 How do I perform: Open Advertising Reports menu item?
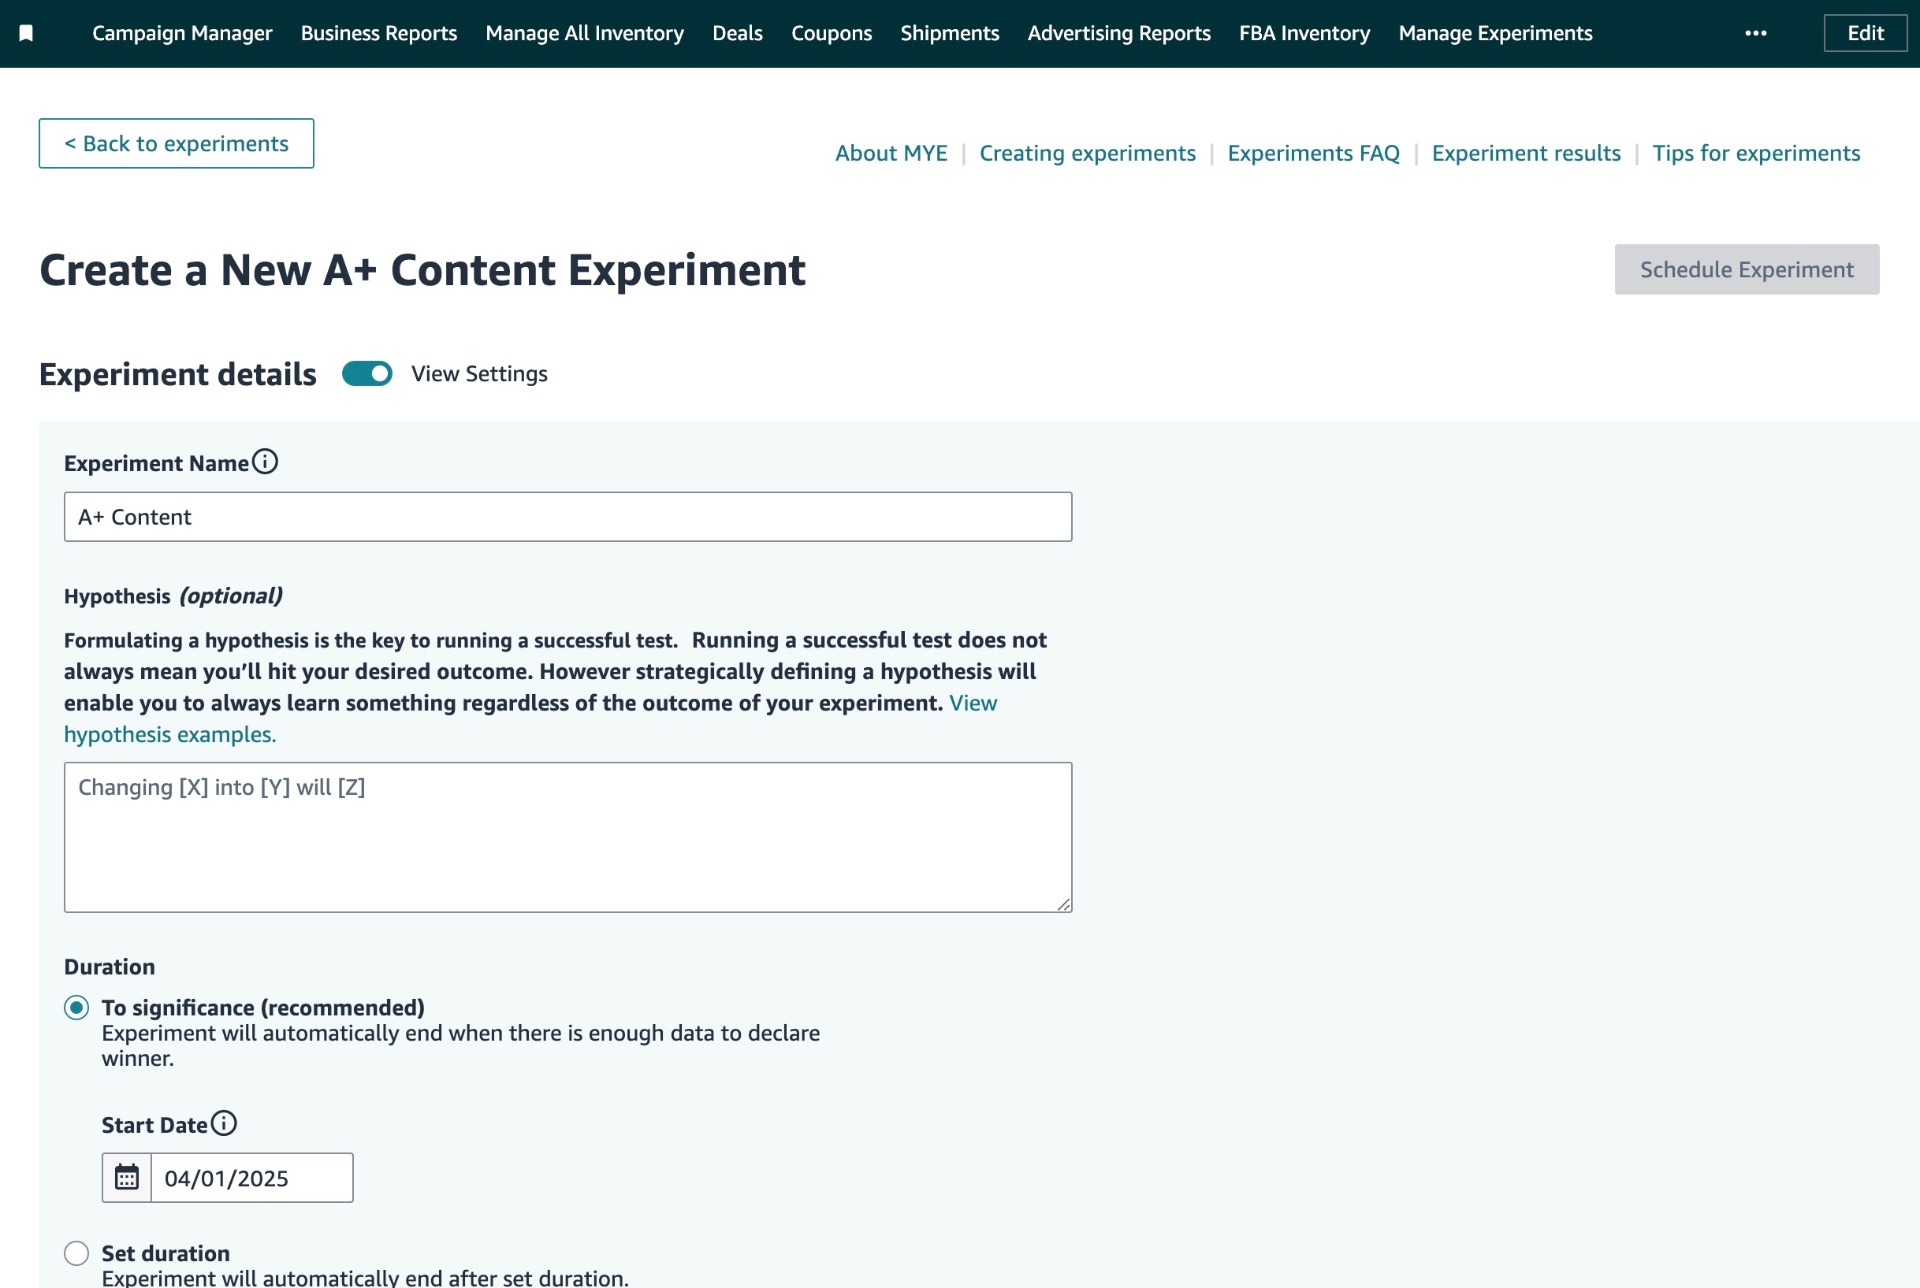click(x=1118, y=34)
